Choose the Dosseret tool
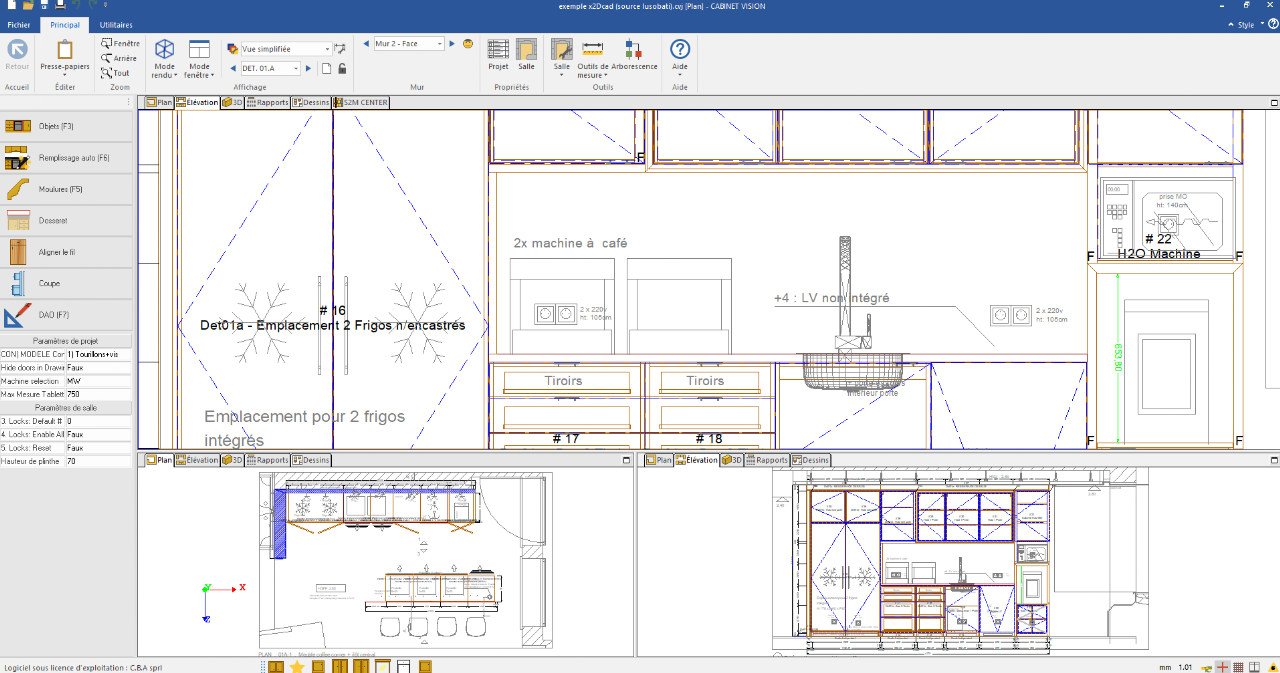The height and width of the screenshot is (673, 1280). pyautogui.click(x=66, y=220)
